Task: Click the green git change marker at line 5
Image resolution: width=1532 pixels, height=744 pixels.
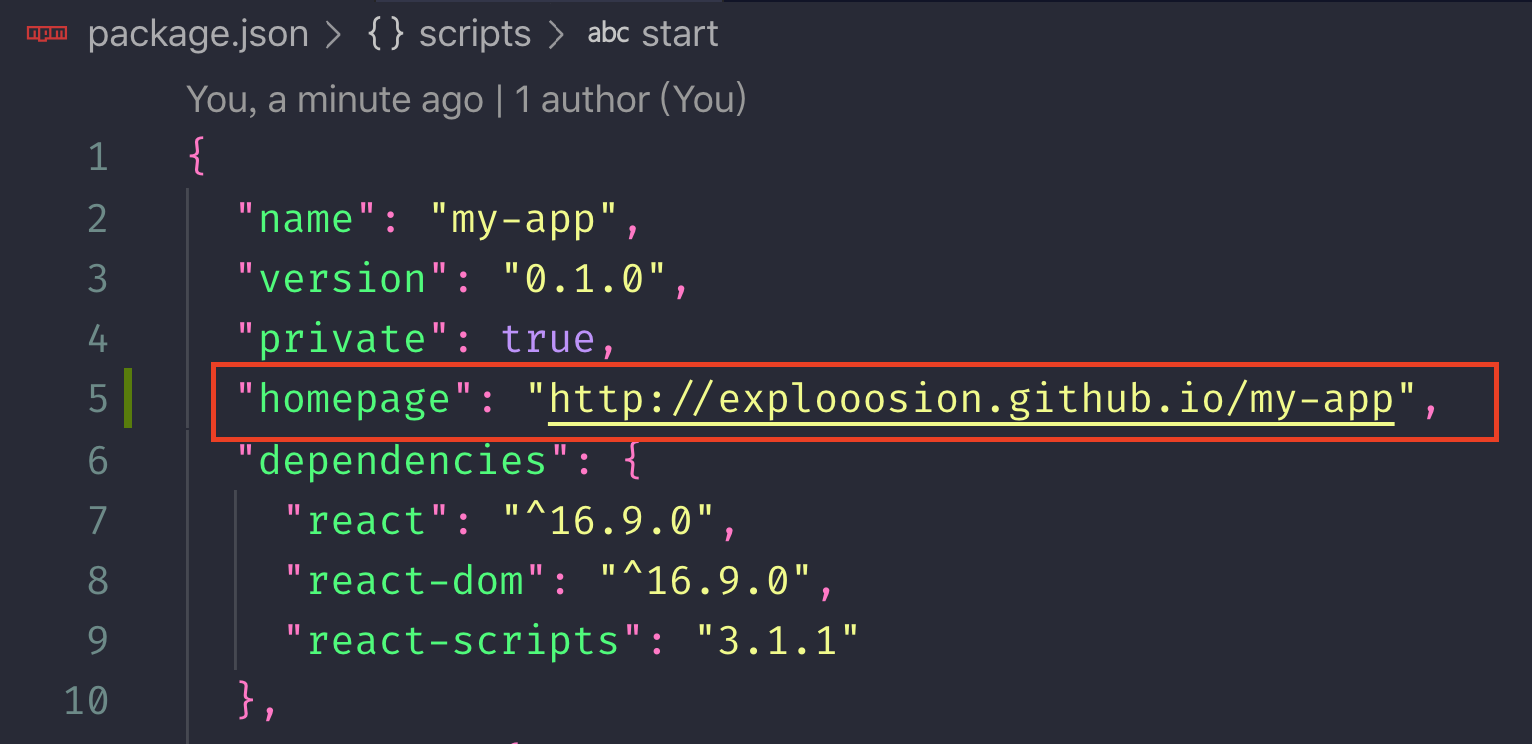Action: [128, 398]
